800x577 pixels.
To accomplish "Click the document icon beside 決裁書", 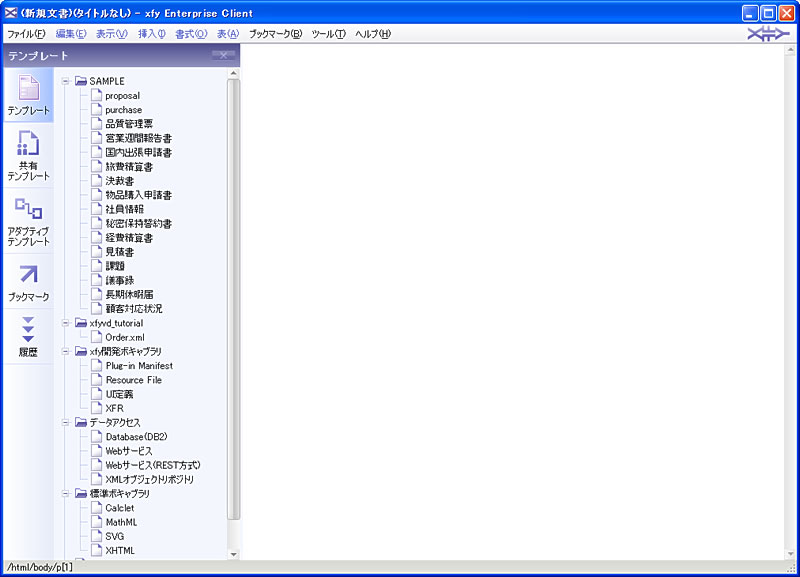I will coord(97,180).
